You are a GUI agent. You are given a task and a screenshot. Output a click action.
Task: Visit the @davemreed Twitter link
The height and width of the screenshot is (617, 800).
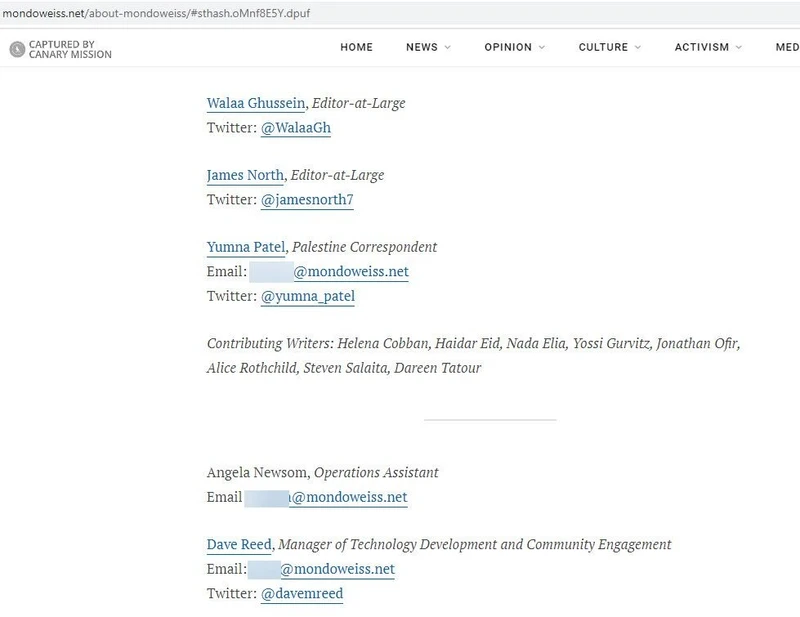[302, 594]
